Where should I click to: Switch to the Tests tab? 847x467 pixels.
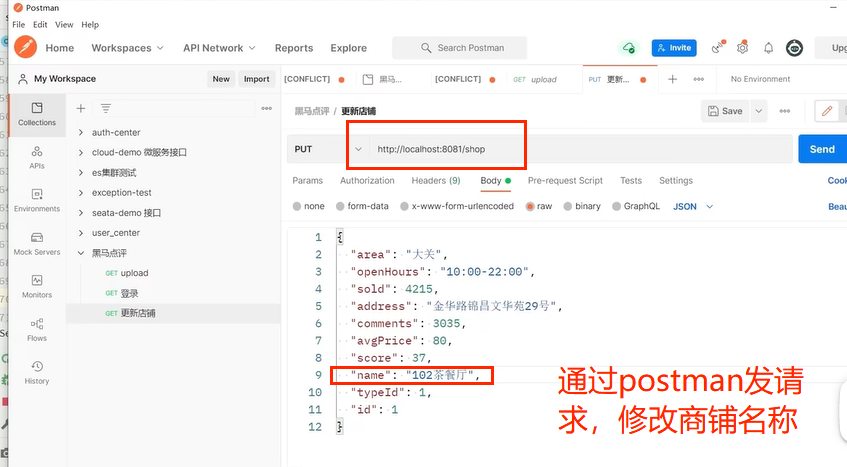(631, 180)
